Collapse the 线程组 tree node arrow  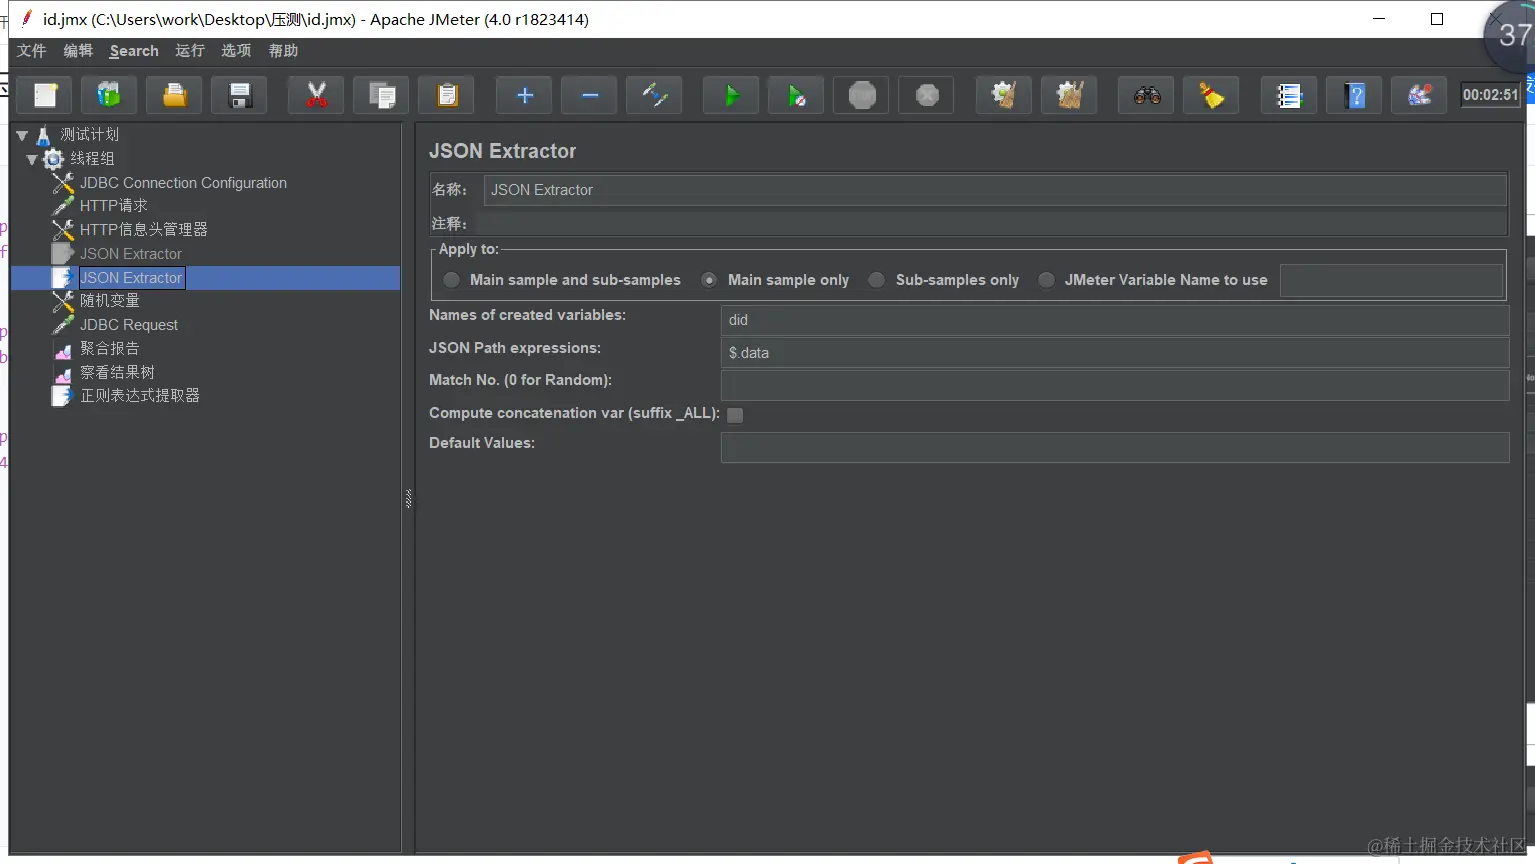click(32, 159)
